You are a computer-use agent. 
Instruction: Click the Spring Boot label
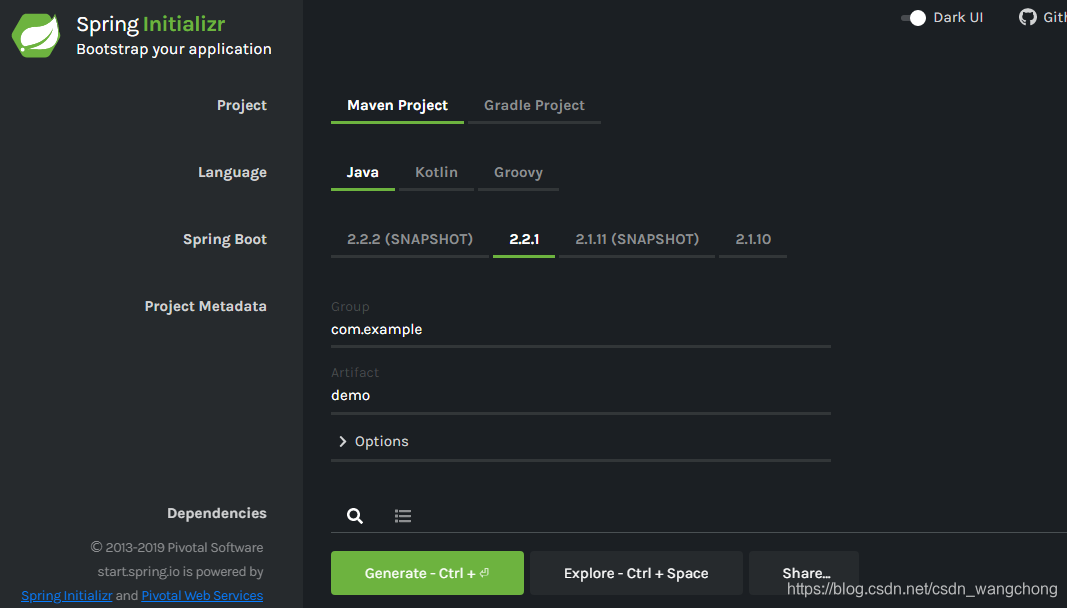tap(225, 240)
